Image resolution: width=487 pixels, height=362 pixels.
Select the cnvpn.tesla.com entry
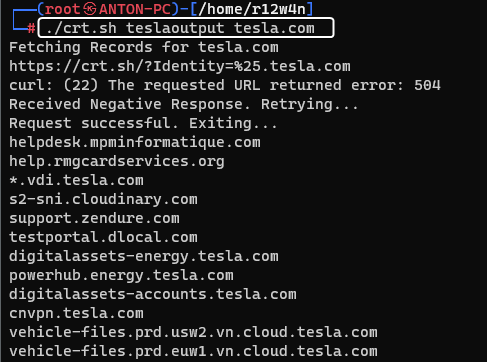pos(76,314)
